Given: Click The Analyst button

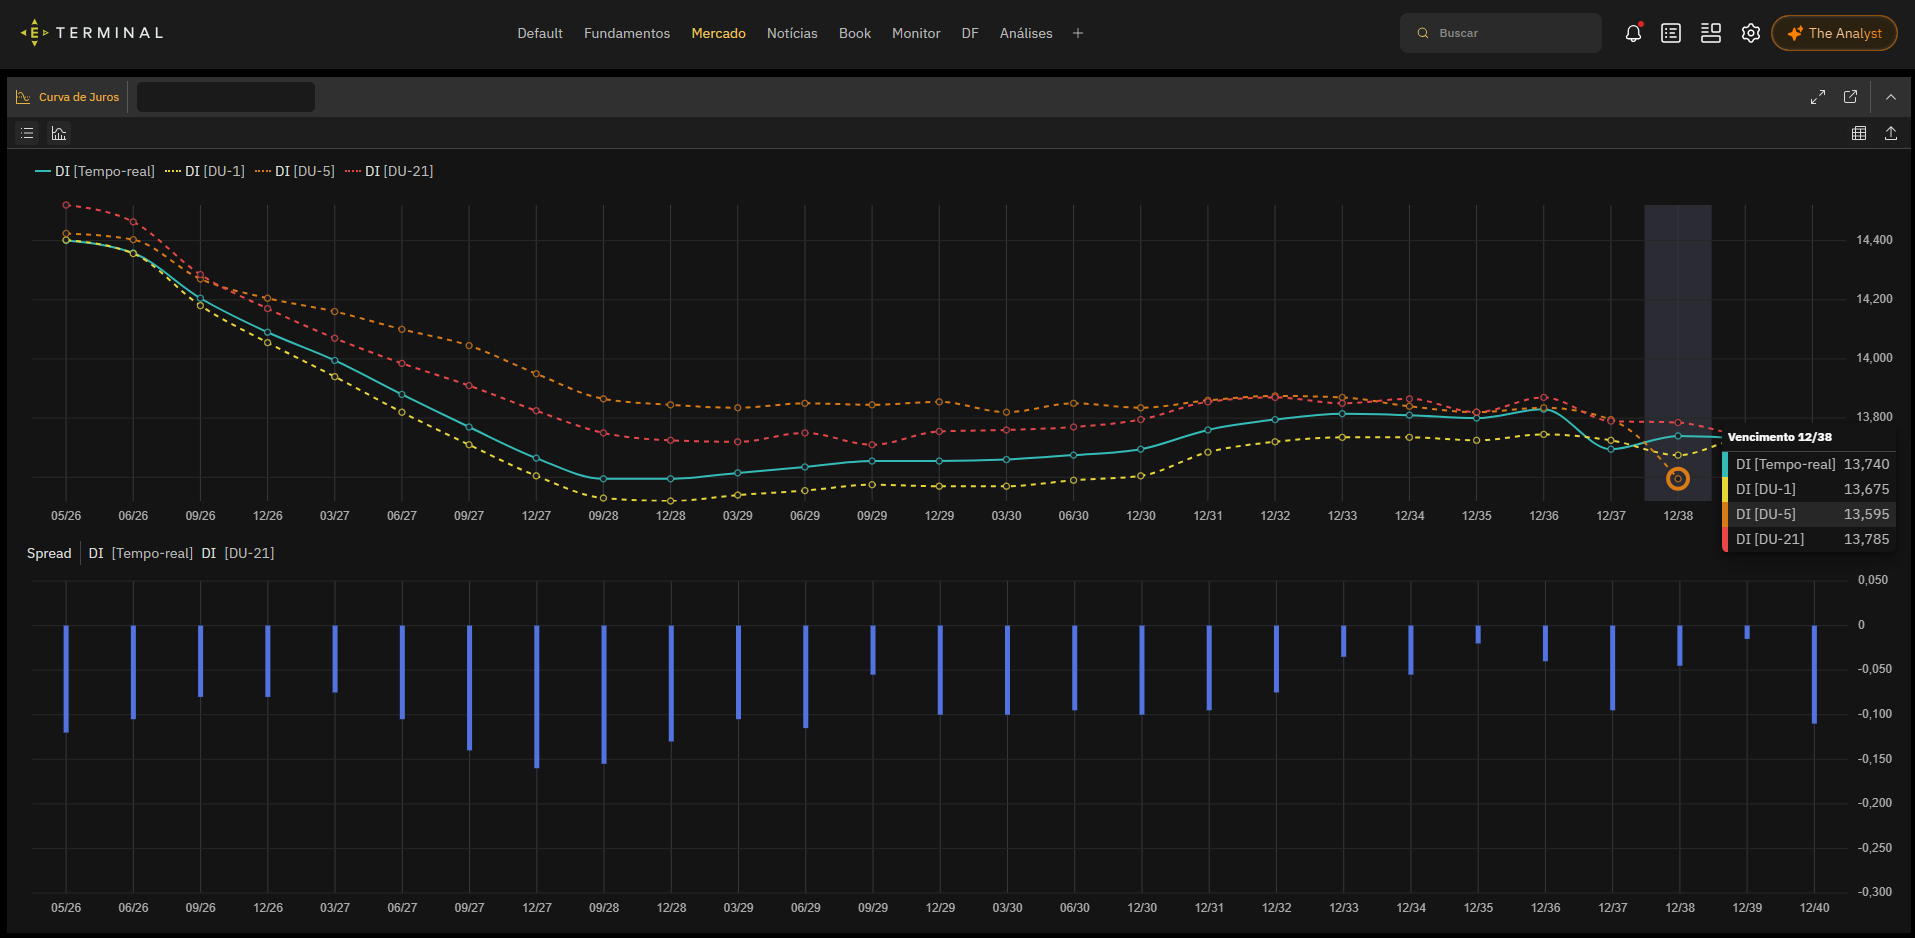Looking at the screenshot, I should [x=1834, y=33].
